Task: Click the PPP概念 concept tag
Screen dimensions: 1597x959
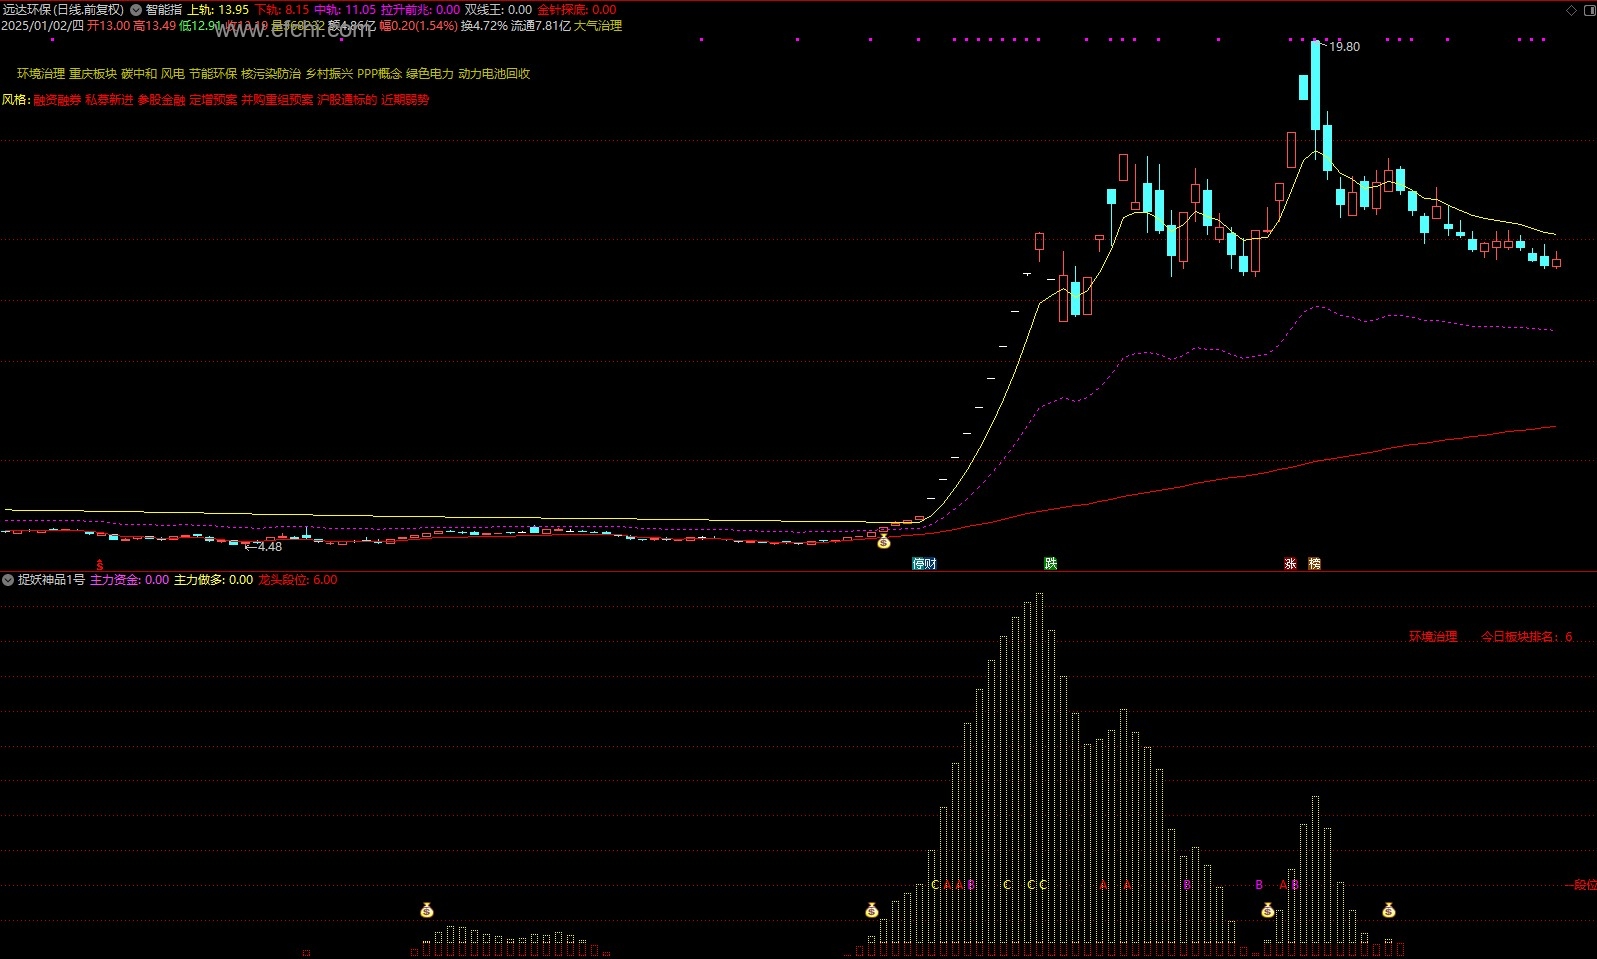Action: click(379, 74)
